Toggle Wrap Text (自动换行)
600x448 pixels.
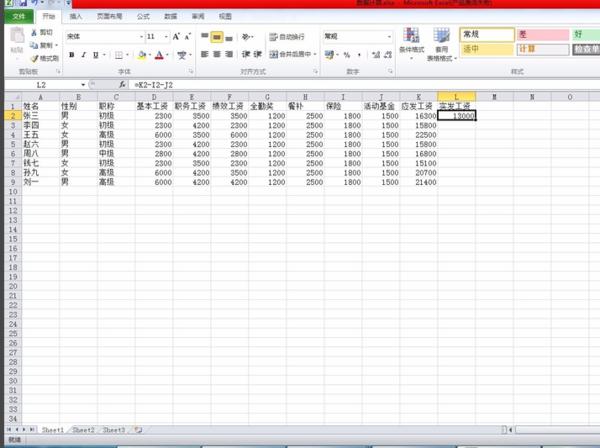[x=289, y=36]
